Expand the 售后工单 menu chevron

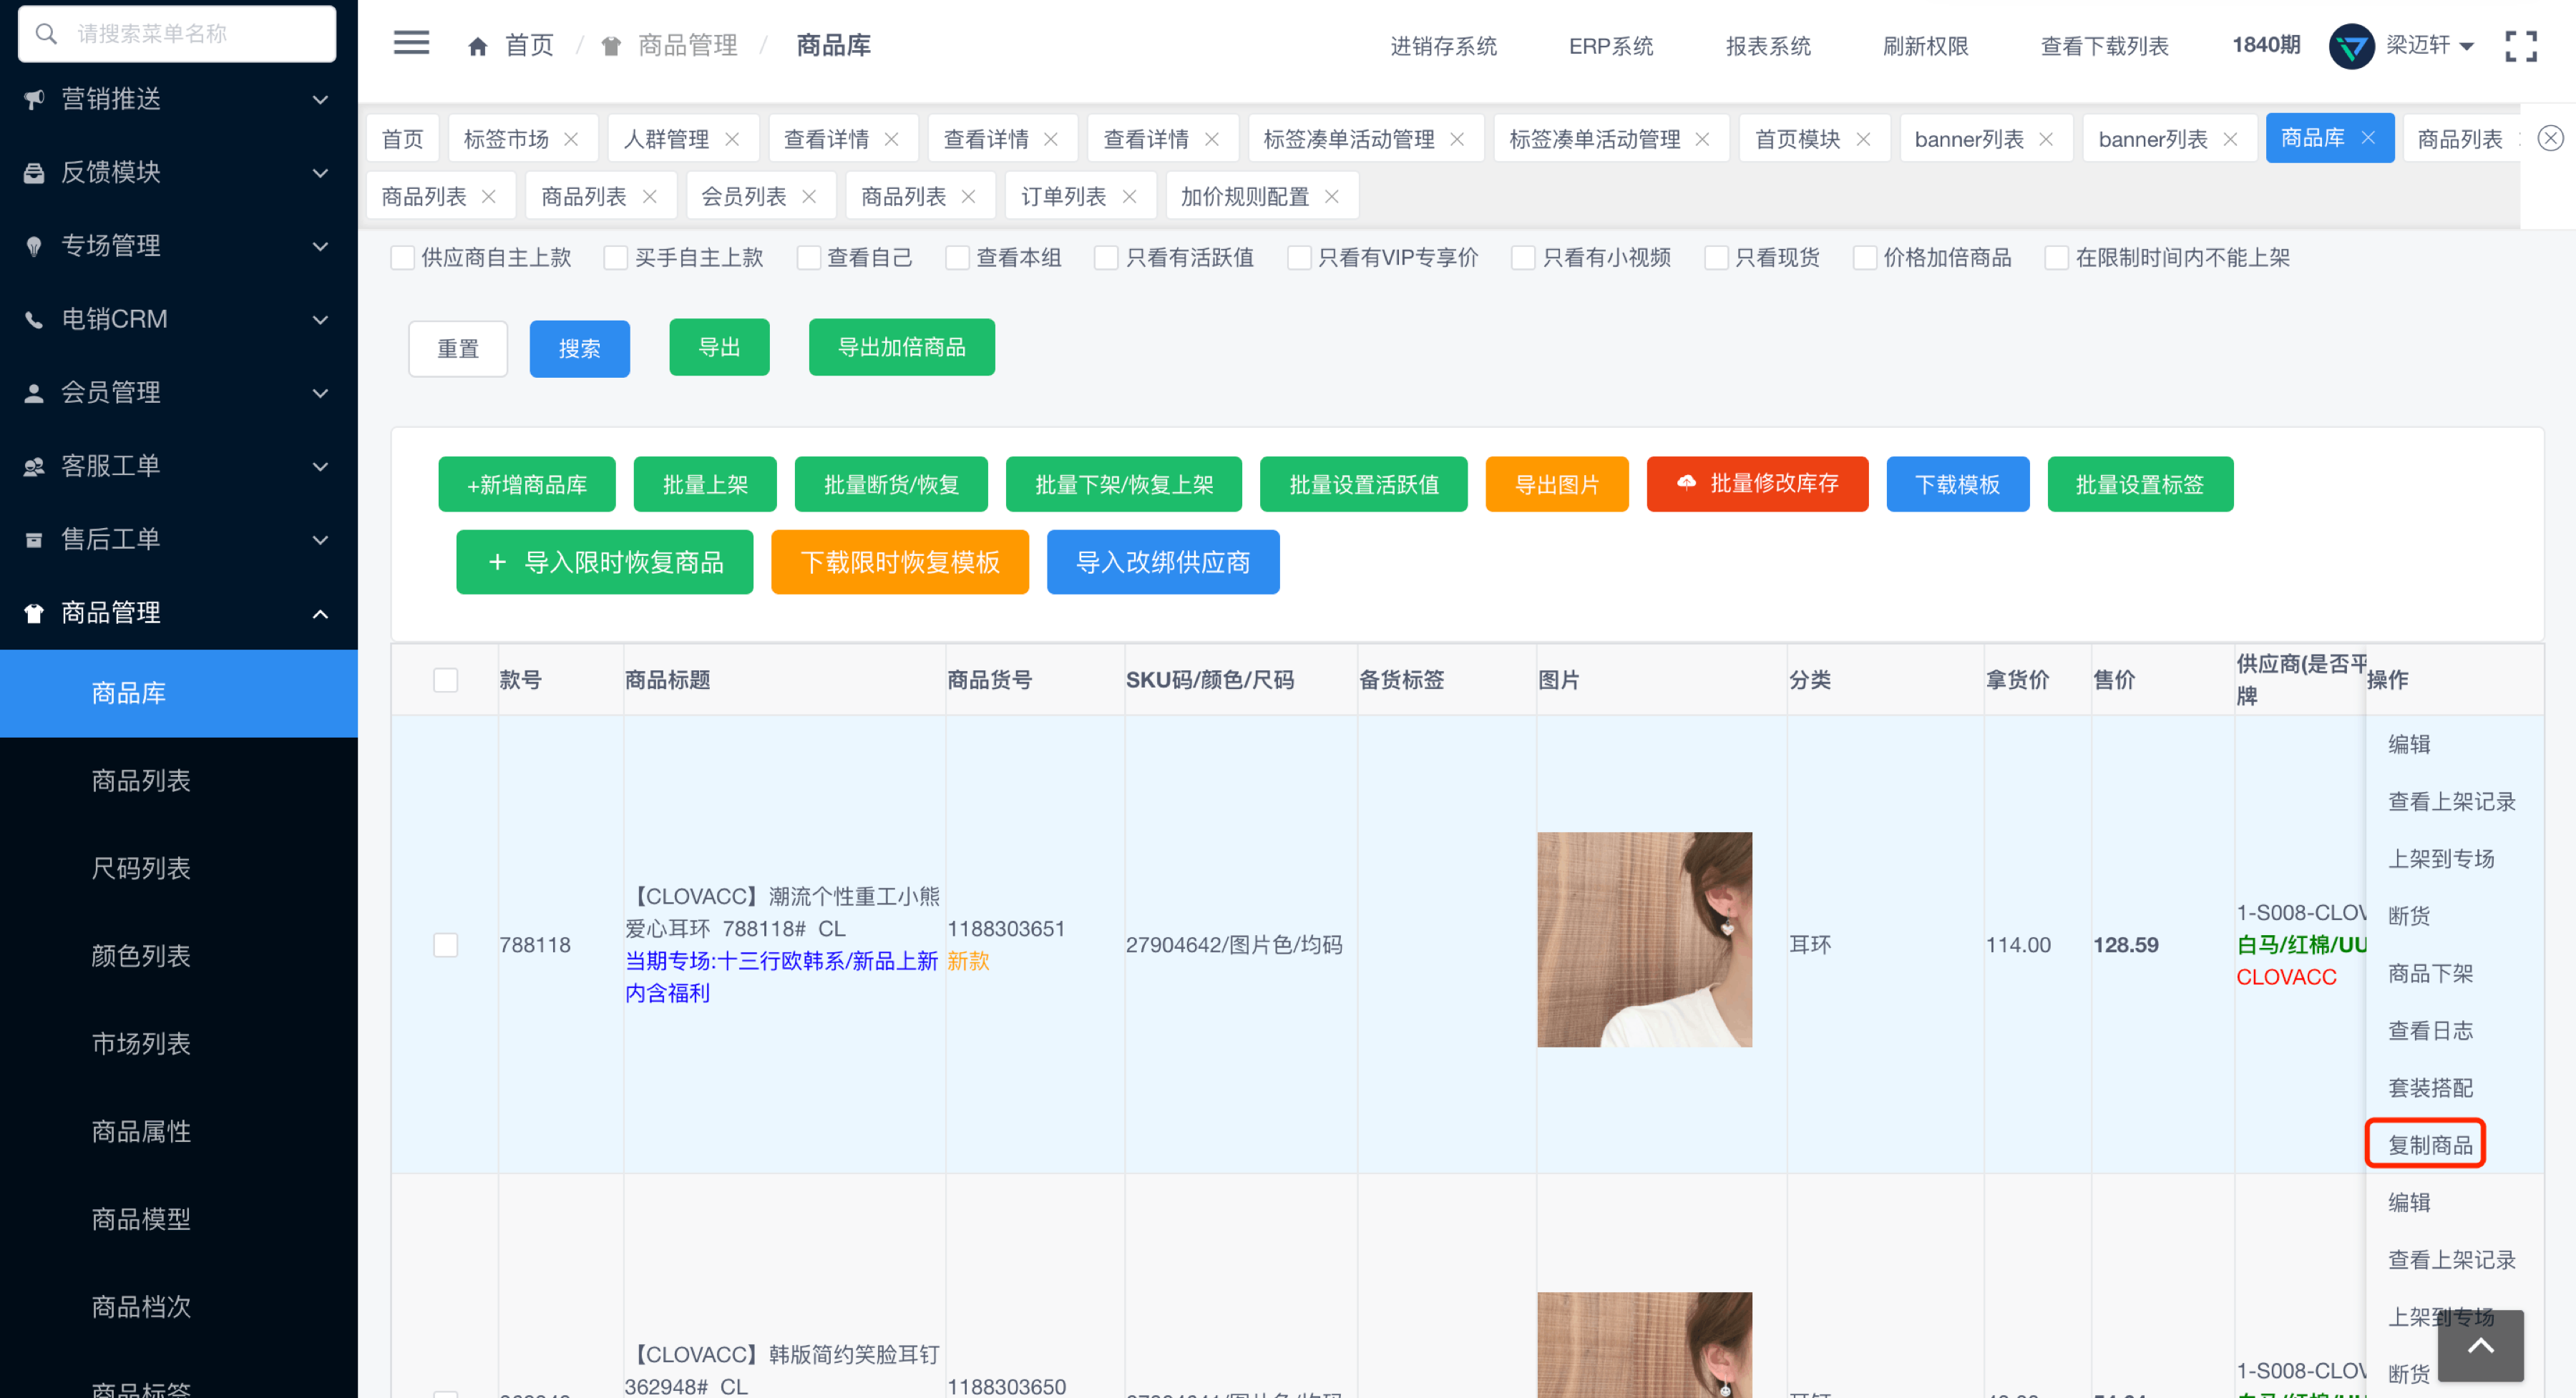click(320, 540)
